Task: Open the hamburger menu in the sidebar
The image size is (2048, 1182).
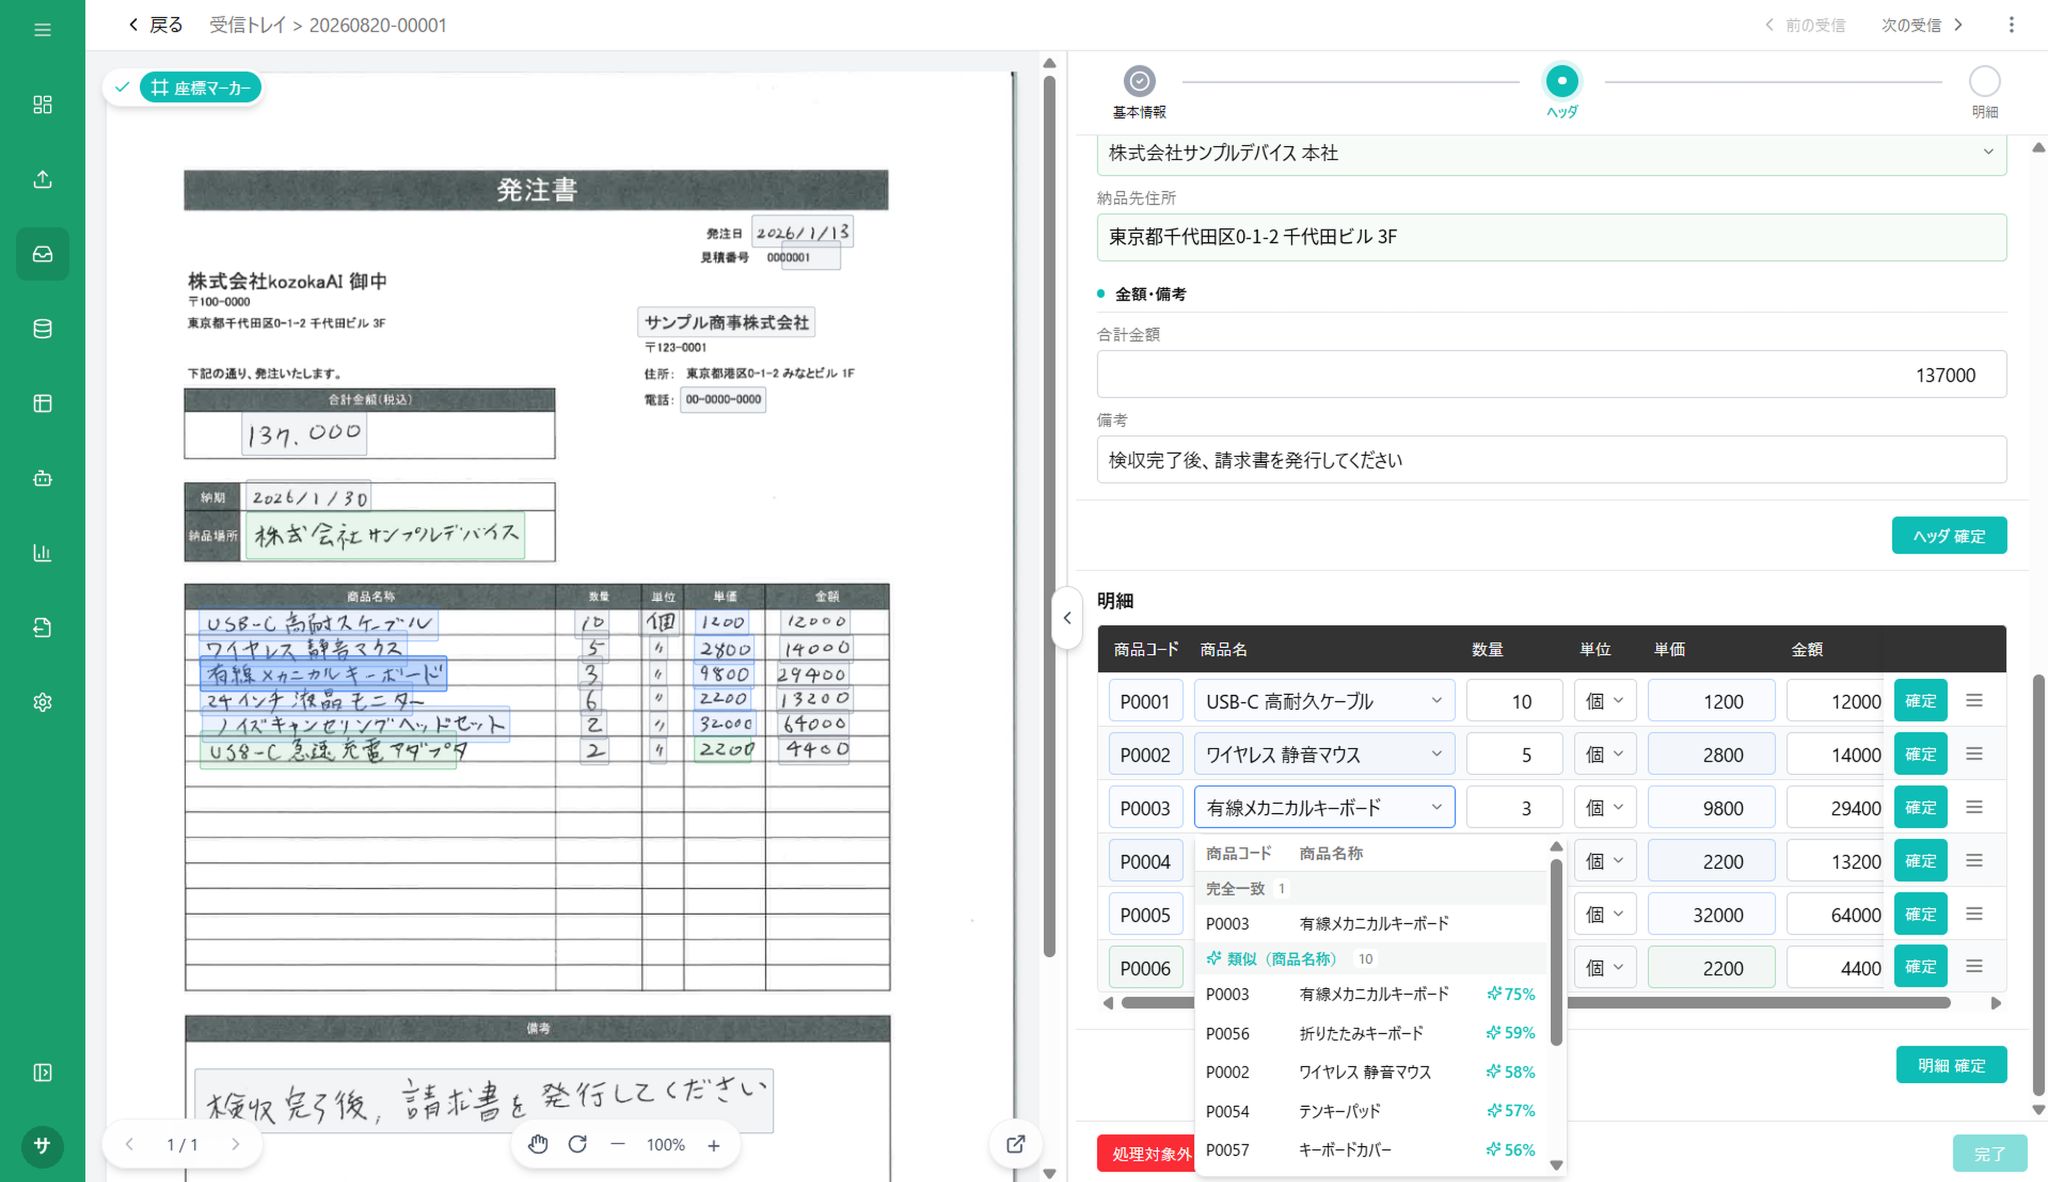Action: pos(42,30)
